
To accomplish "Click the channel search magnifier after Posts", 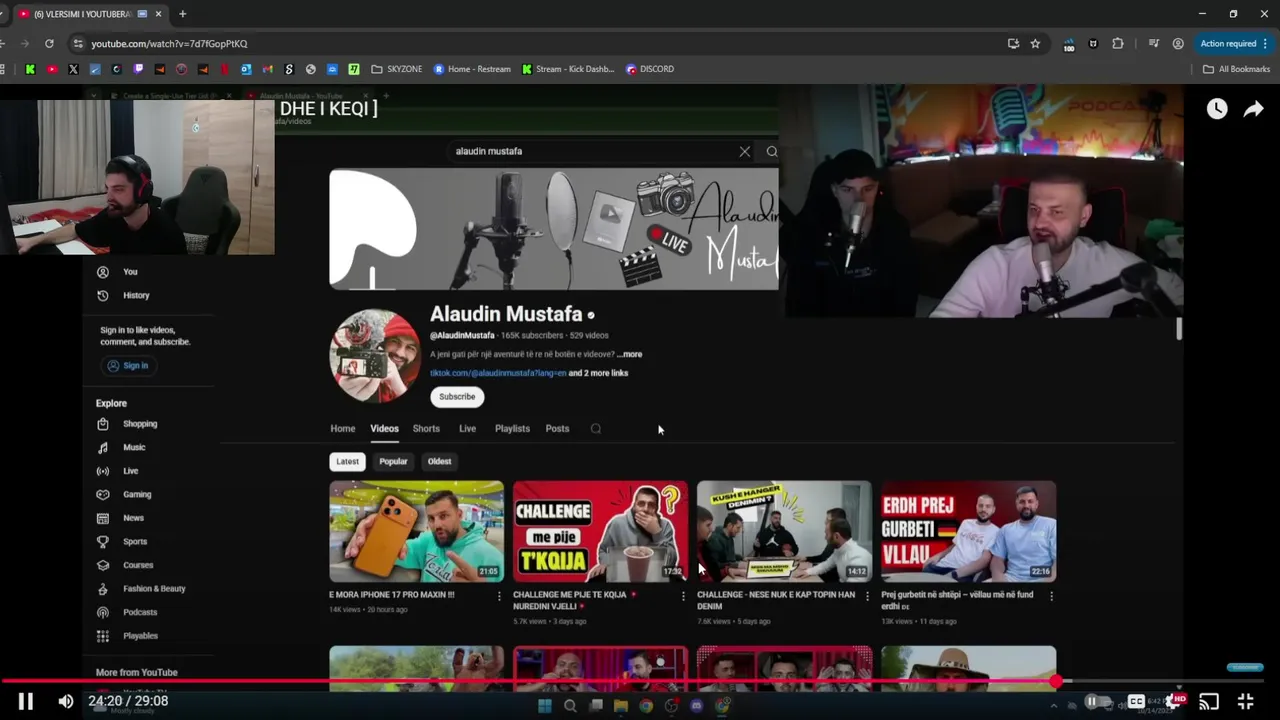I will coord(596,428).
